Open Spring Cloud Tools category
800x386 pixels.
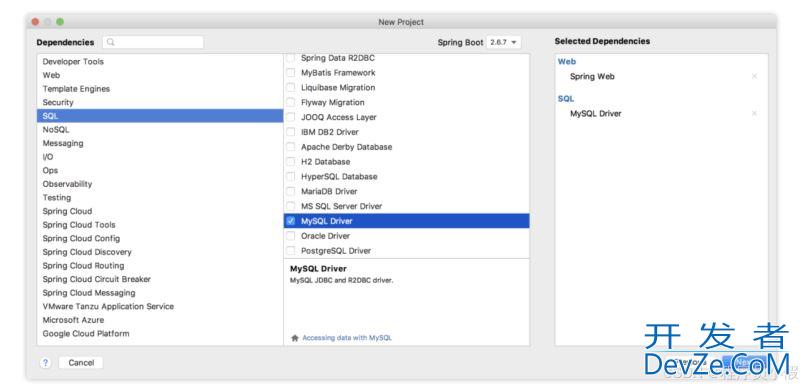pyautogui.click(x=160, y=225)
